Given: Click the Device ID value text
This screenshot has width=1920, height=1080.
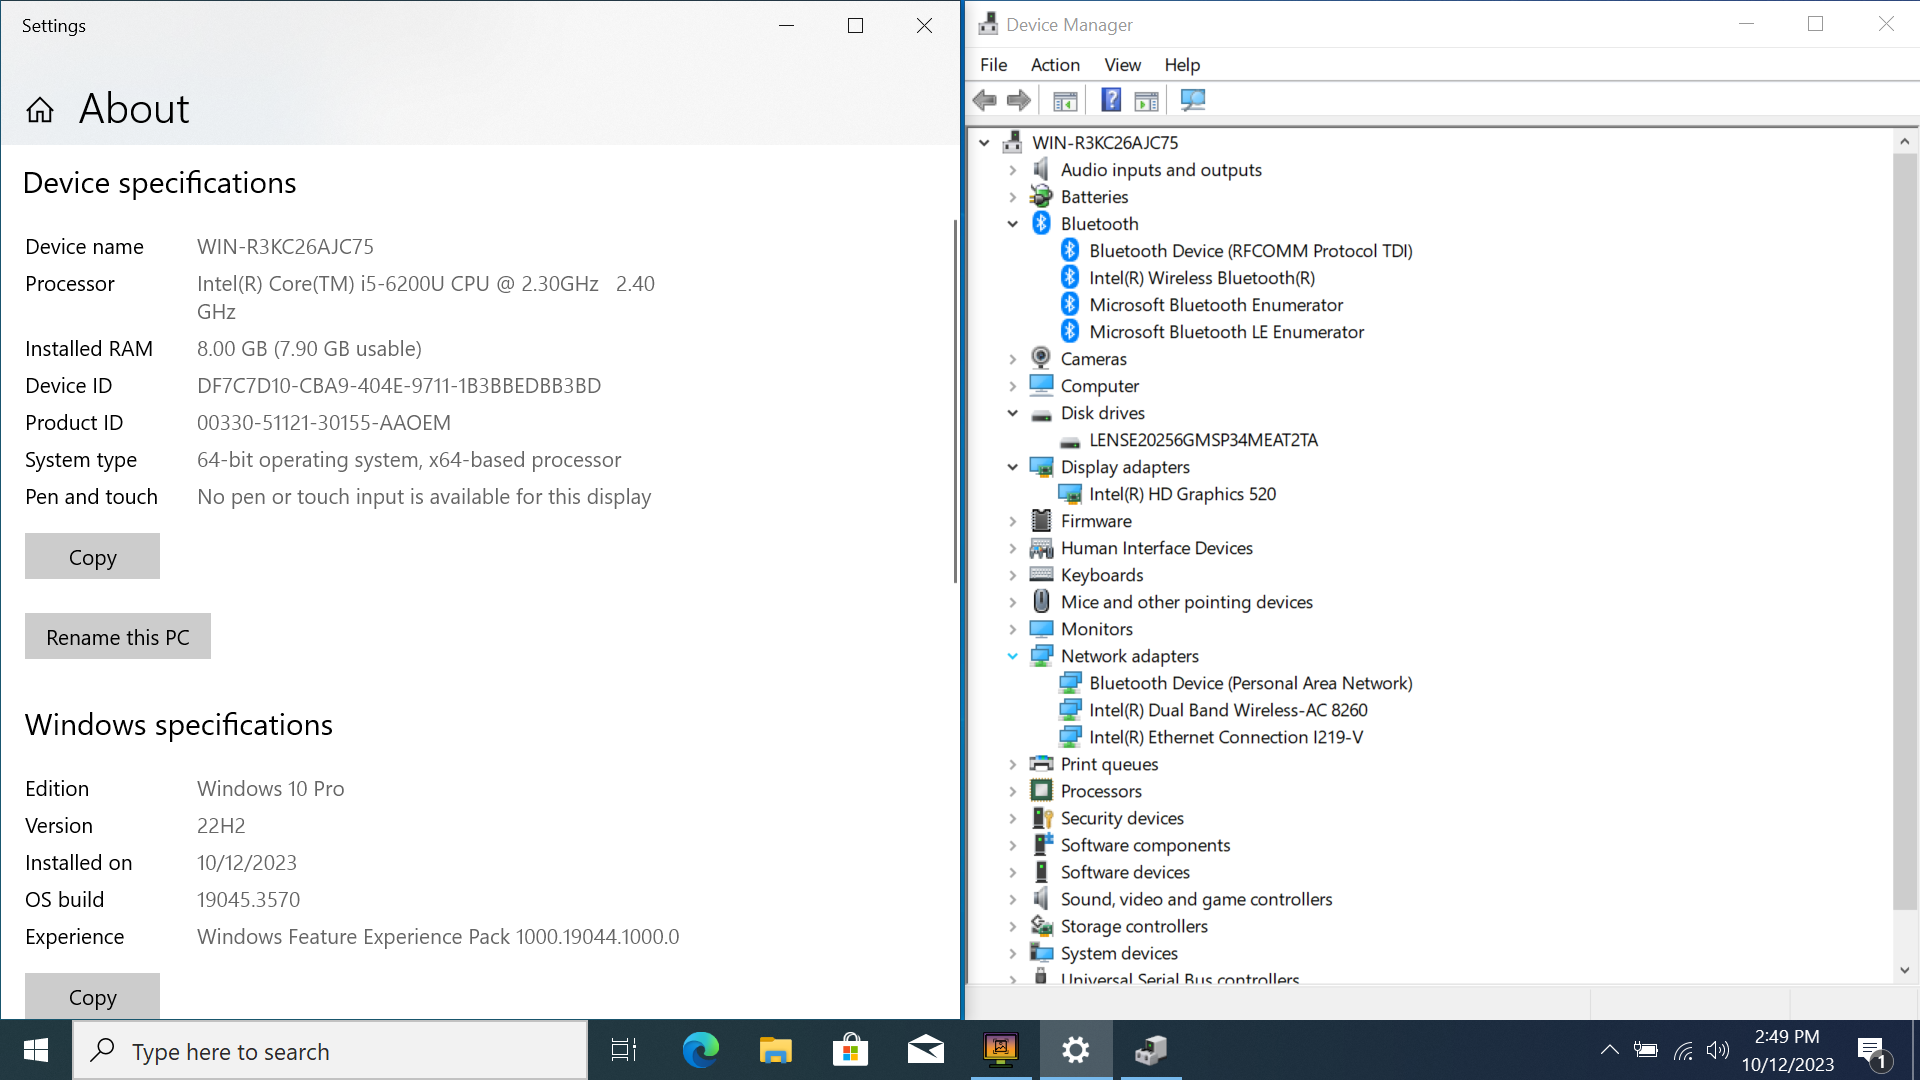Looking at the screenshot, I should tap(399, 386).
